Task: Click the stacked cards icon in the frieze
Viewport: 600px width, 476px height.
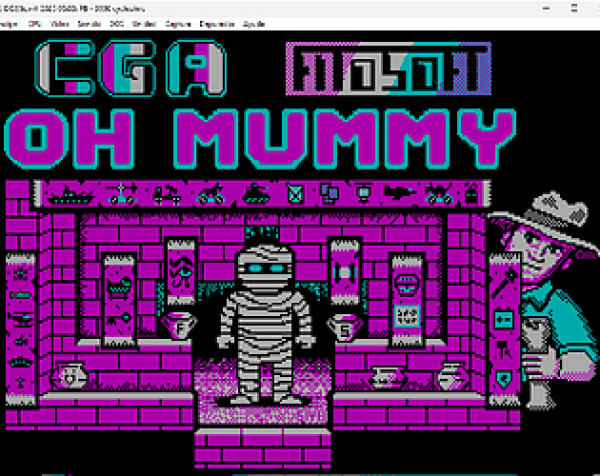Action: (329, 194)
